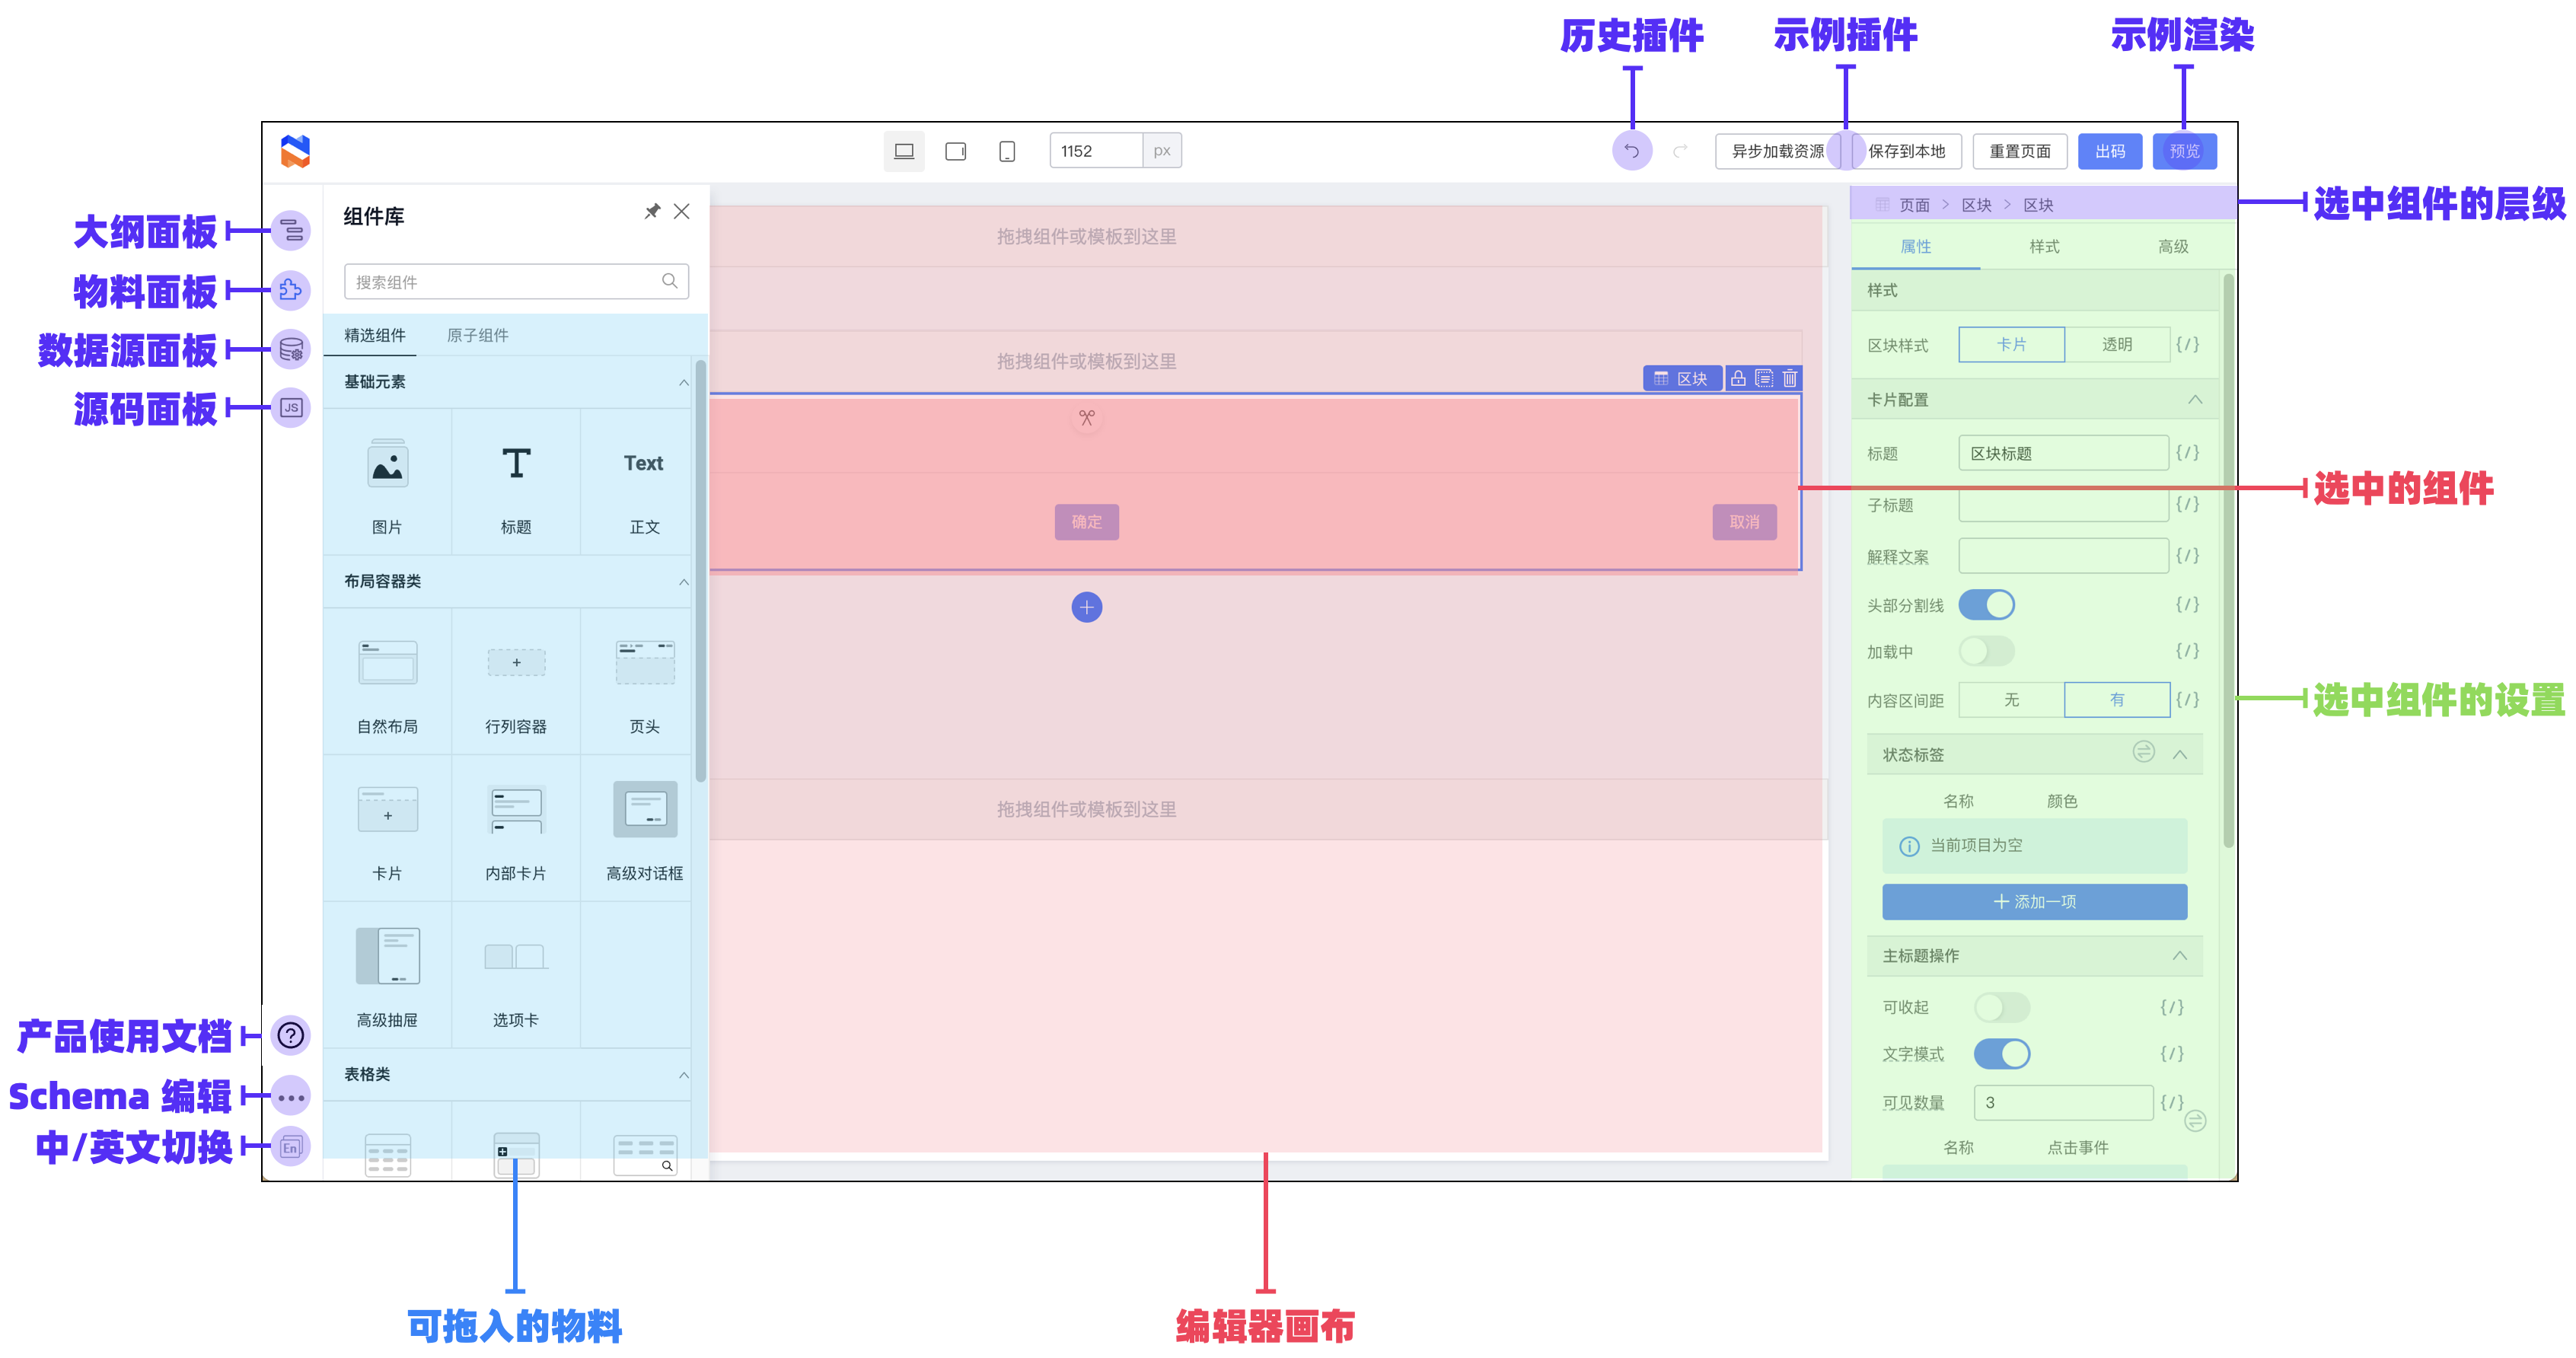The image size is (2576, 1358).
Task: Turn on the 可收起 switch
Action: click(2001, 1007)
